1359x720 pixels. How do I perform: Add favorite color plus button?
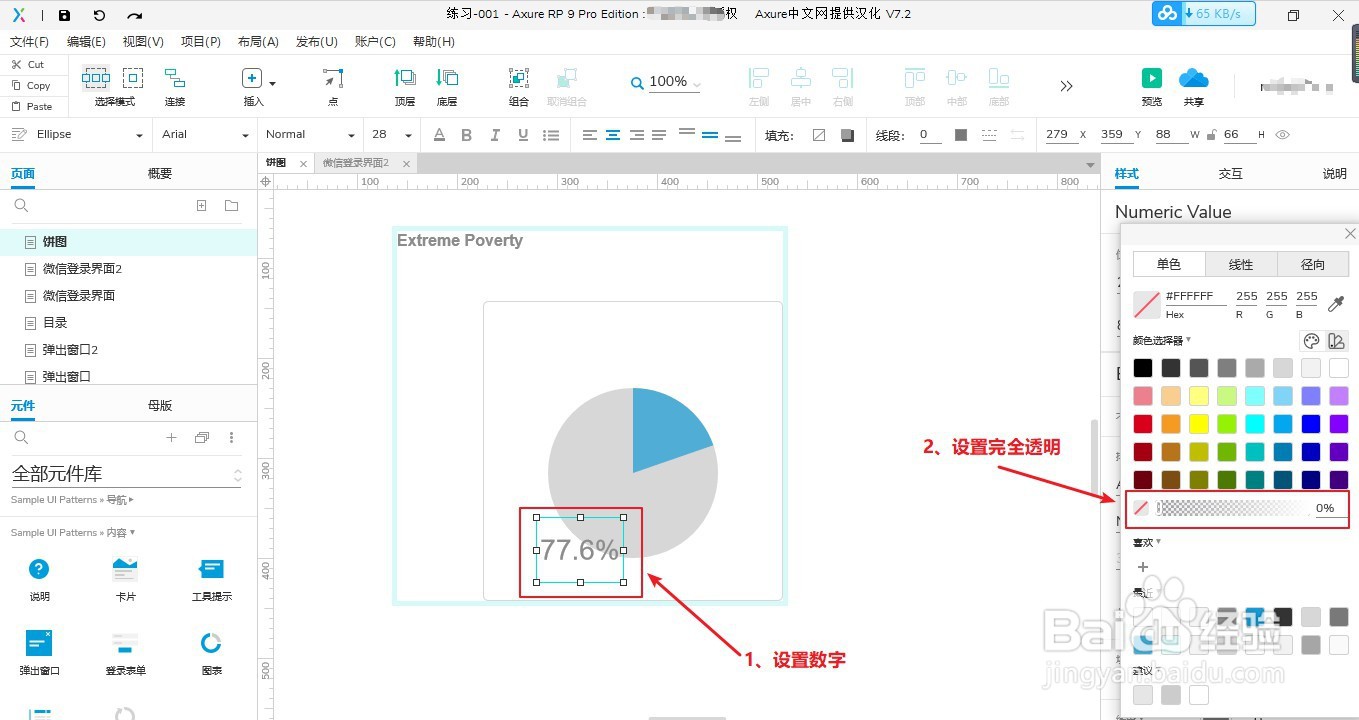(x=1143, y=567)
